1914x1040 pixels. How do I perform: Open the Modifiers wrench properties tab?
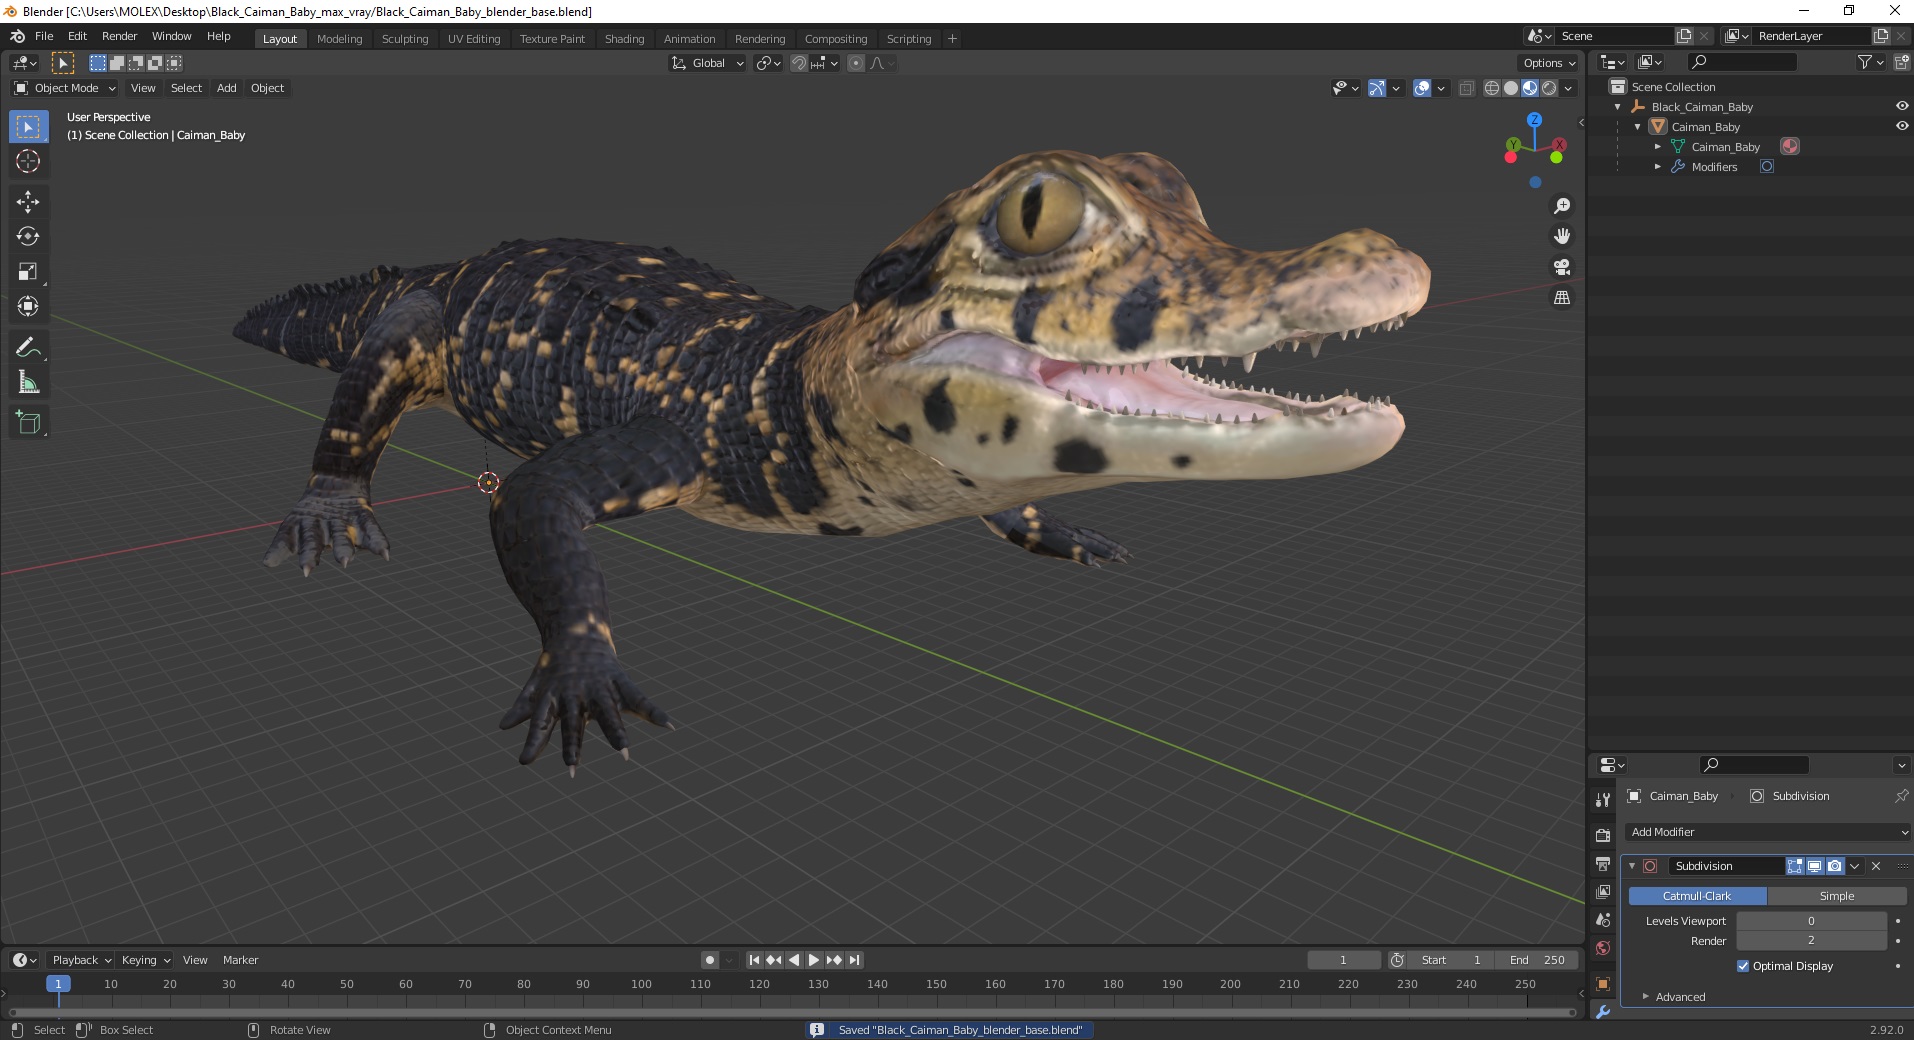[x=1603, y=1012]
